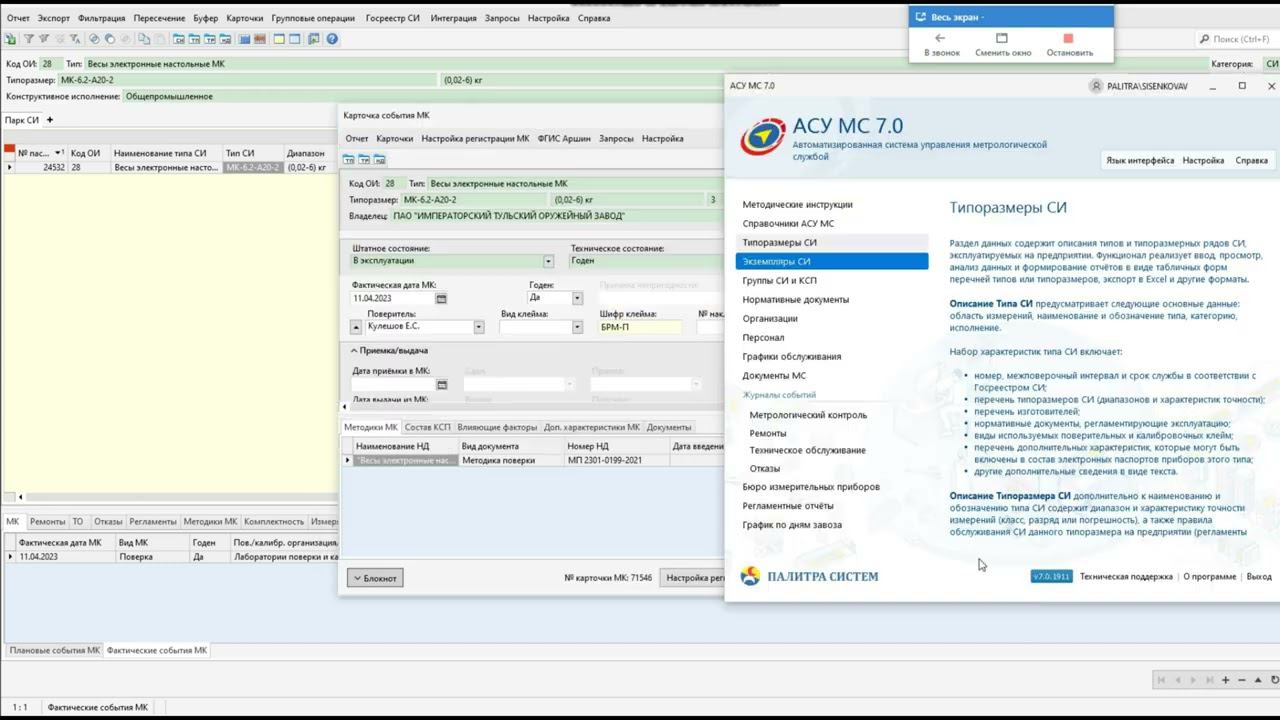Click the Лаборатории поверки cell in bottom grid

coord(284,557)
